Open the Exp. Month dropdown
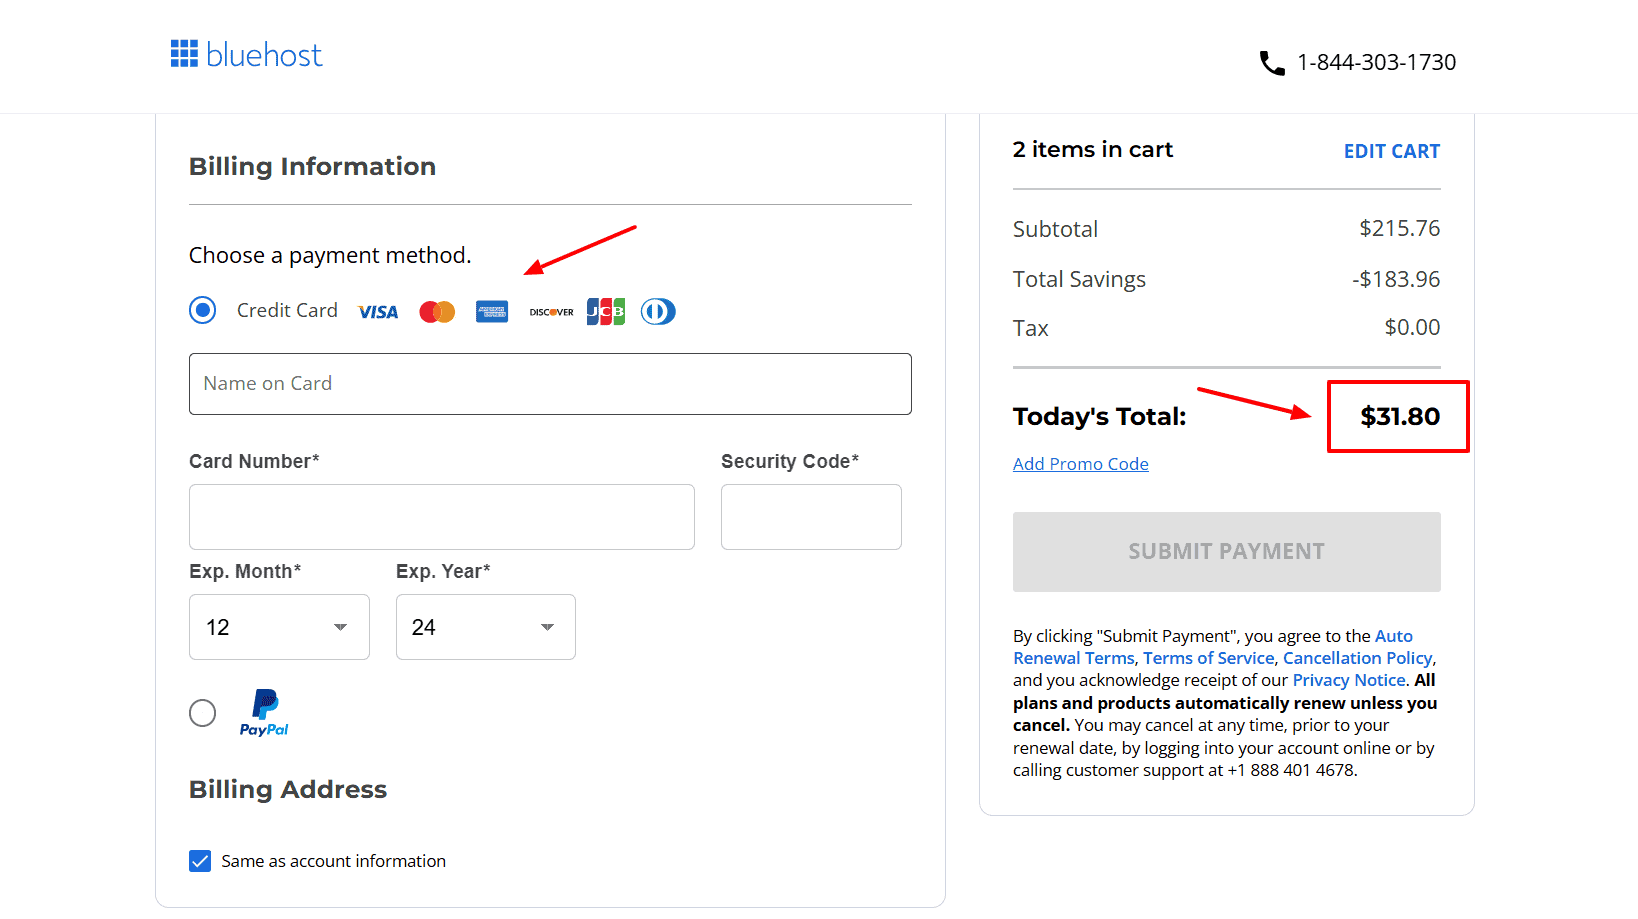This screenshot has width=1638, height=919. [279, 627]
